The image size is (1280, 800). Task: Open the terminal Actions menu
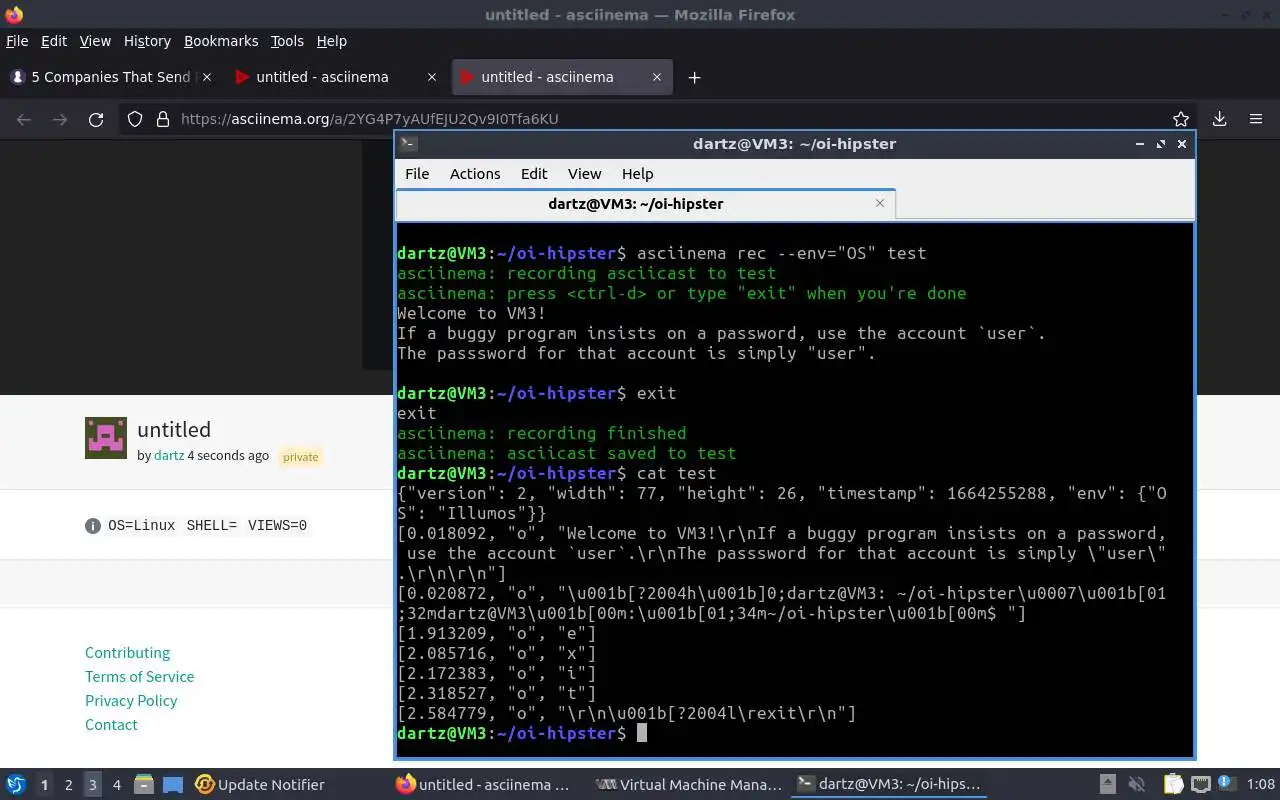pyautogui.click(x=475, y=173)
